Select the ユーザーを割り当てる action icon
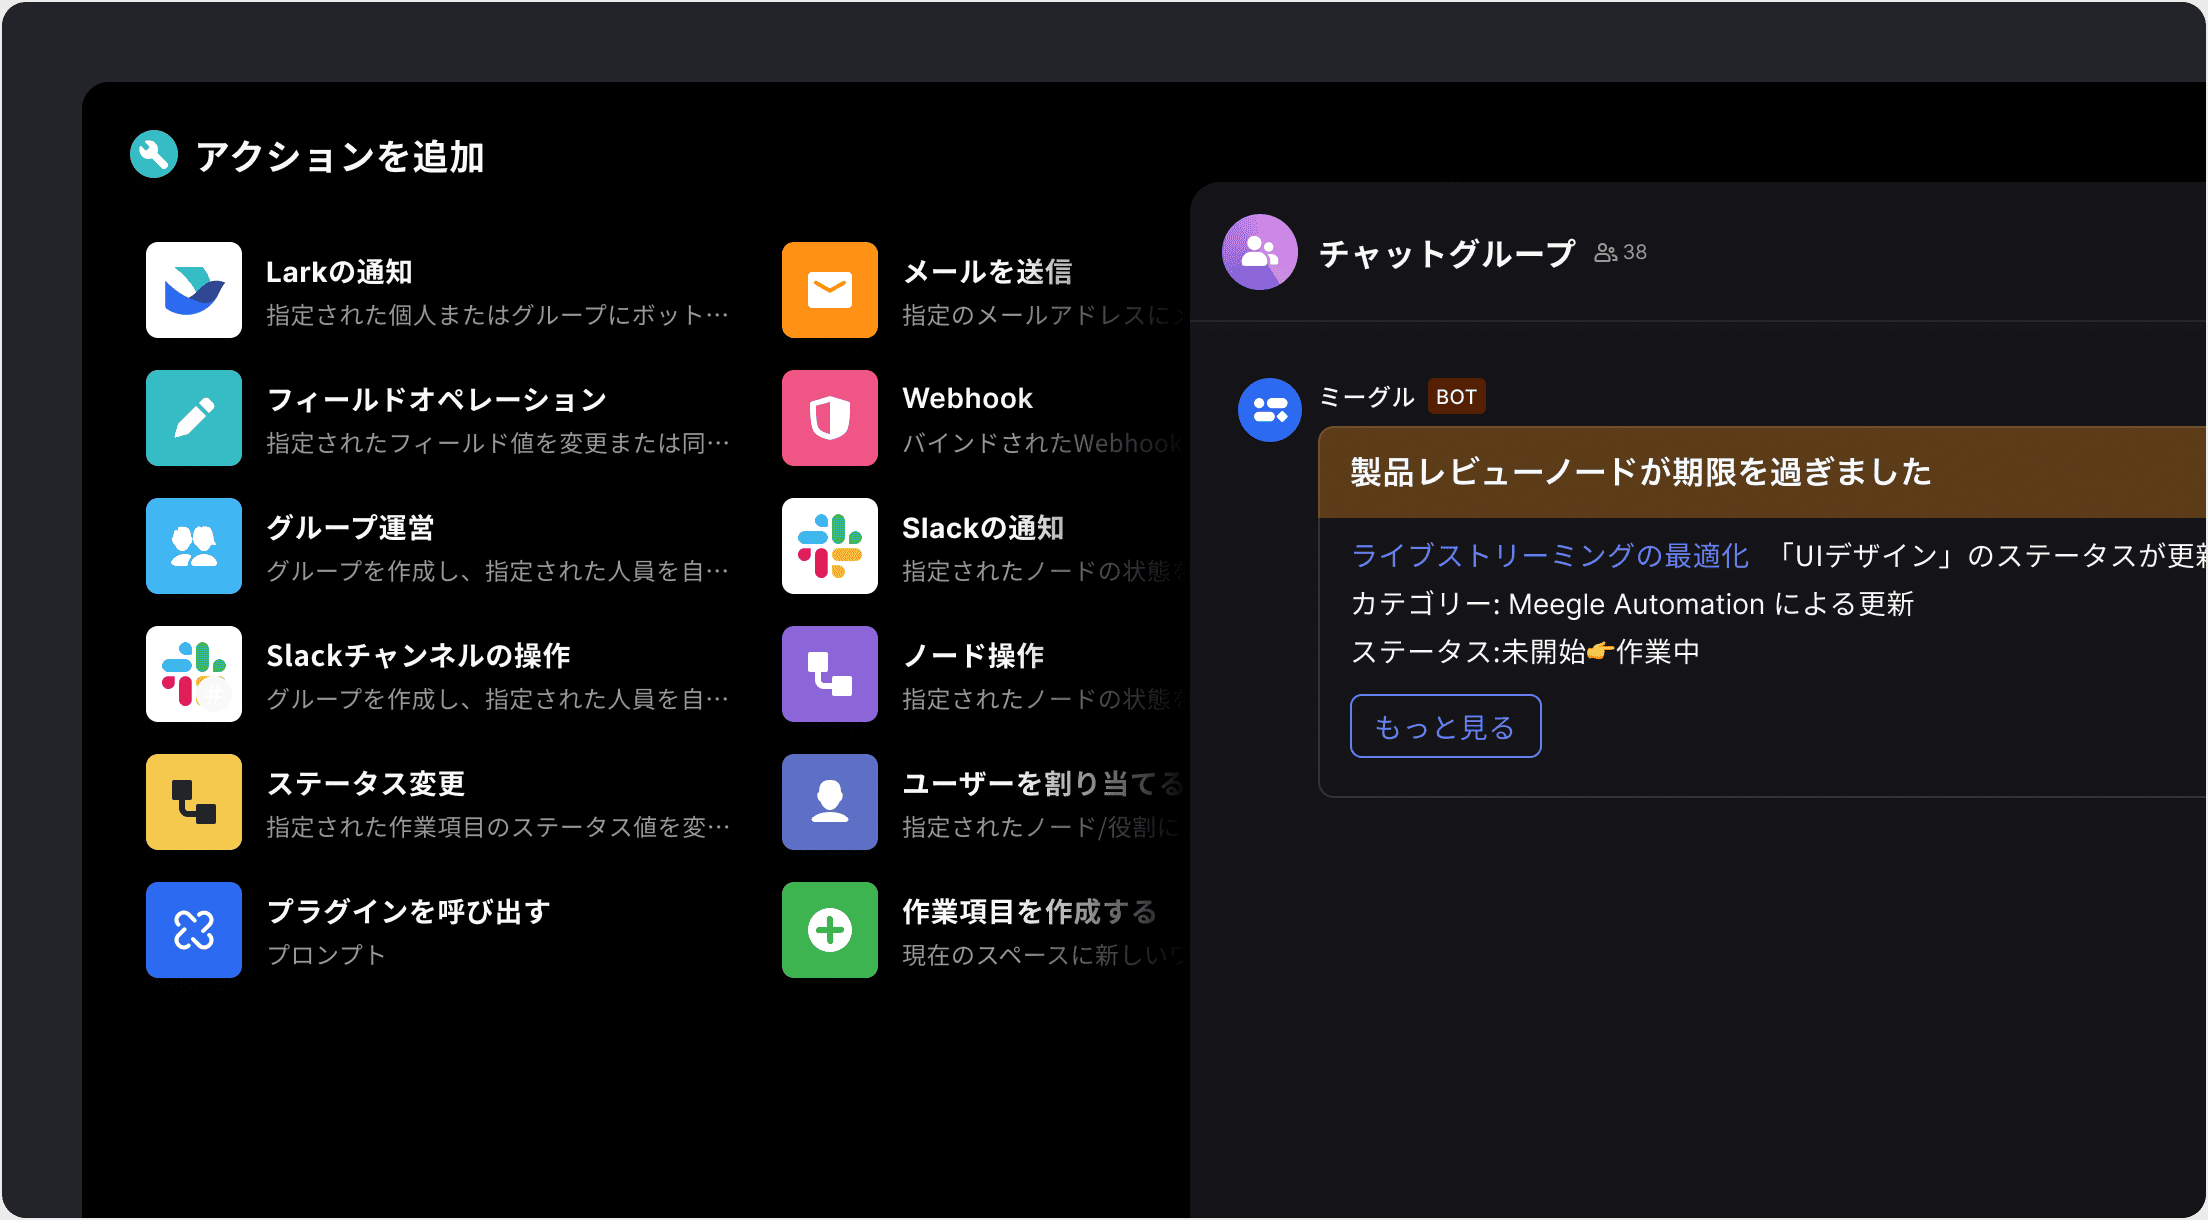Image resolution: width=2208 pixels, height=1220 pixels. pos(829,802)
